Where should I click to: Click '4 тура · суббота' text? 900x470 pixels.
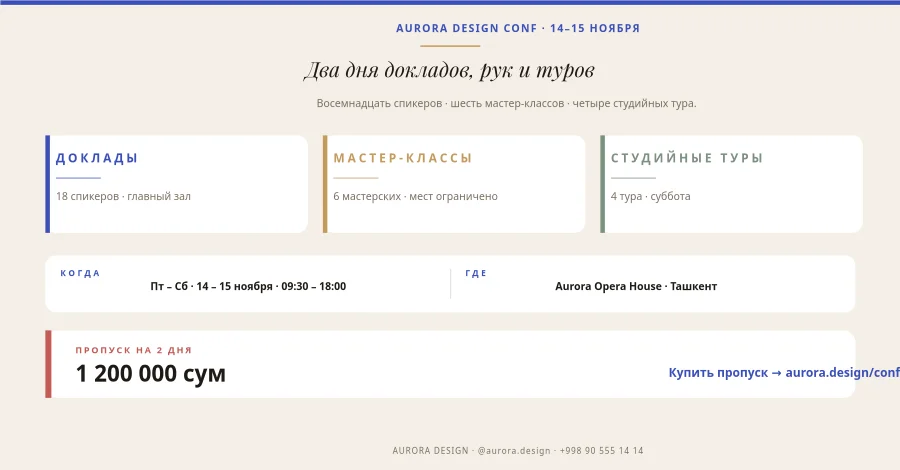click(x=650, y=196)
